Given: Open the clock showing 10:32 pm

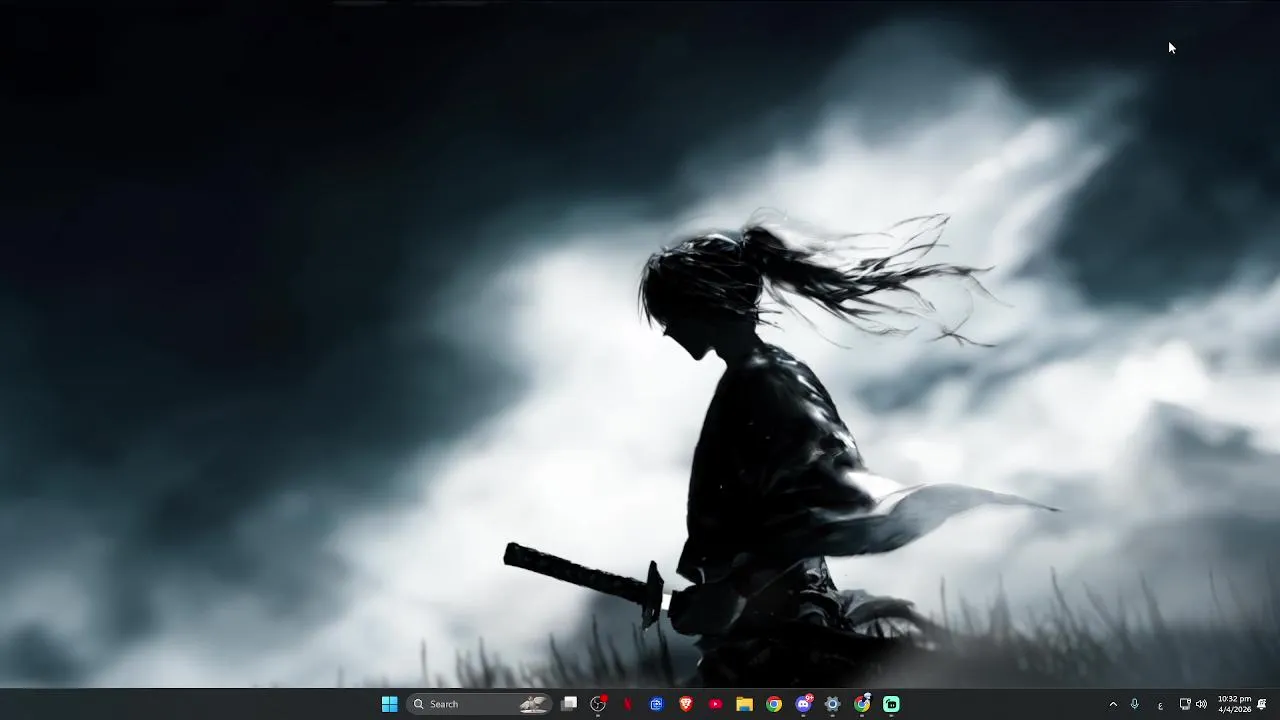Looking at the screenshot, I should tap(1234, 704).
